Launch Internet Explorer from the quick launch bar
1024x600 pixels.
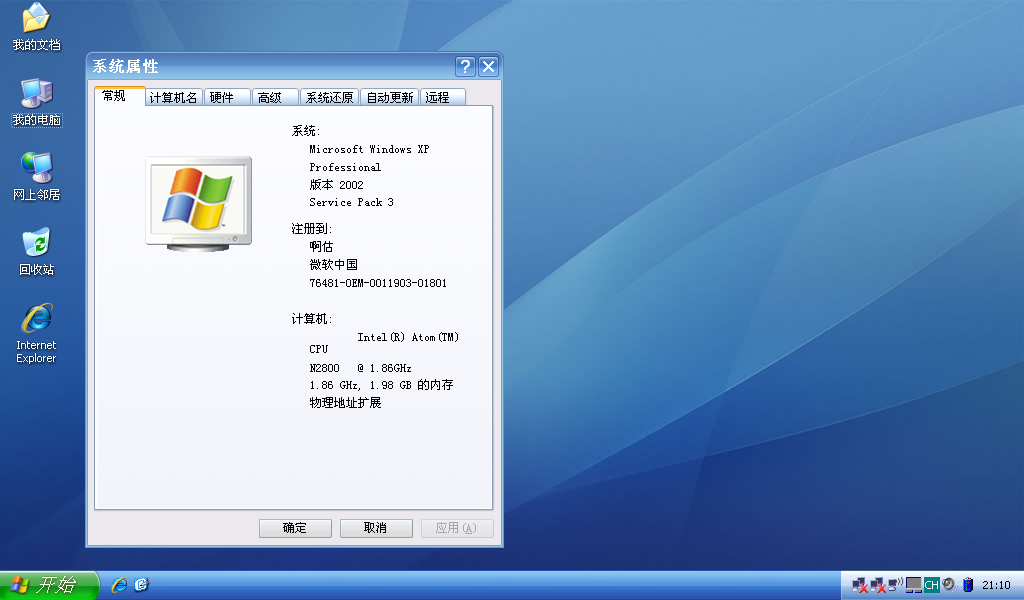coord(120,585)
